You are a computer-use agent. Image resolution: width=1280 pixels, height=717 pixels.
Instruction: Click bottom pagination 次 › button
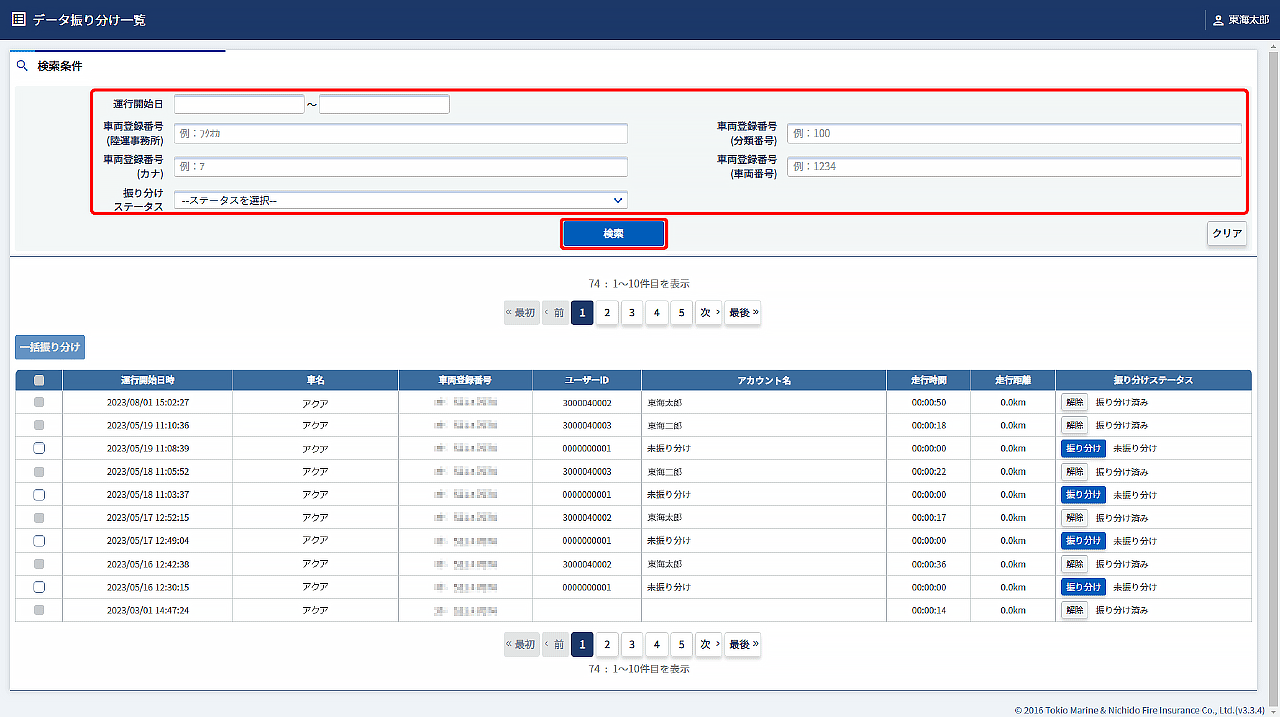pyautogui.click(x=709, y=645)
